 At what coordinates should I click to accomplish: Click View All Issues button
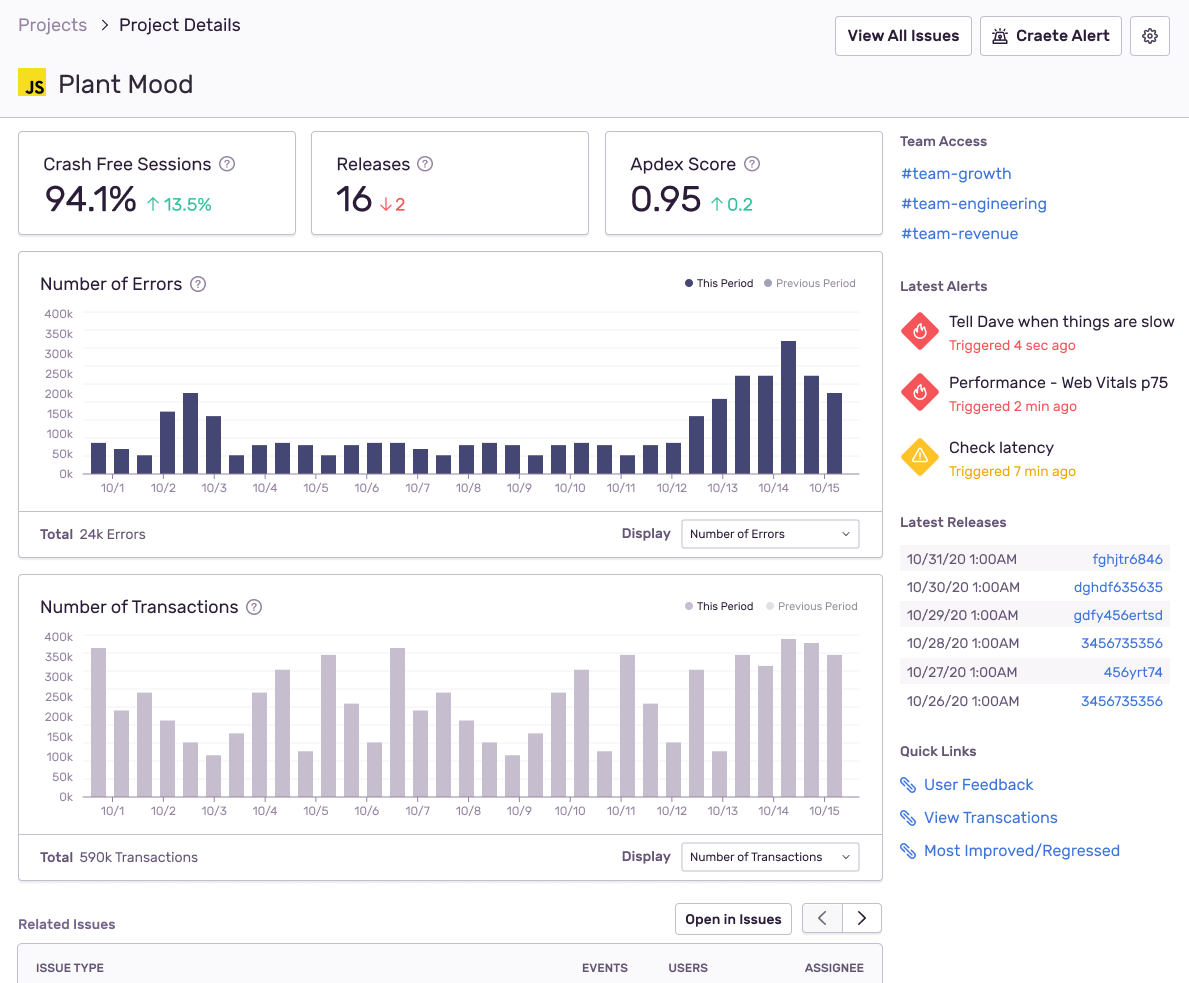coord(903,36)
